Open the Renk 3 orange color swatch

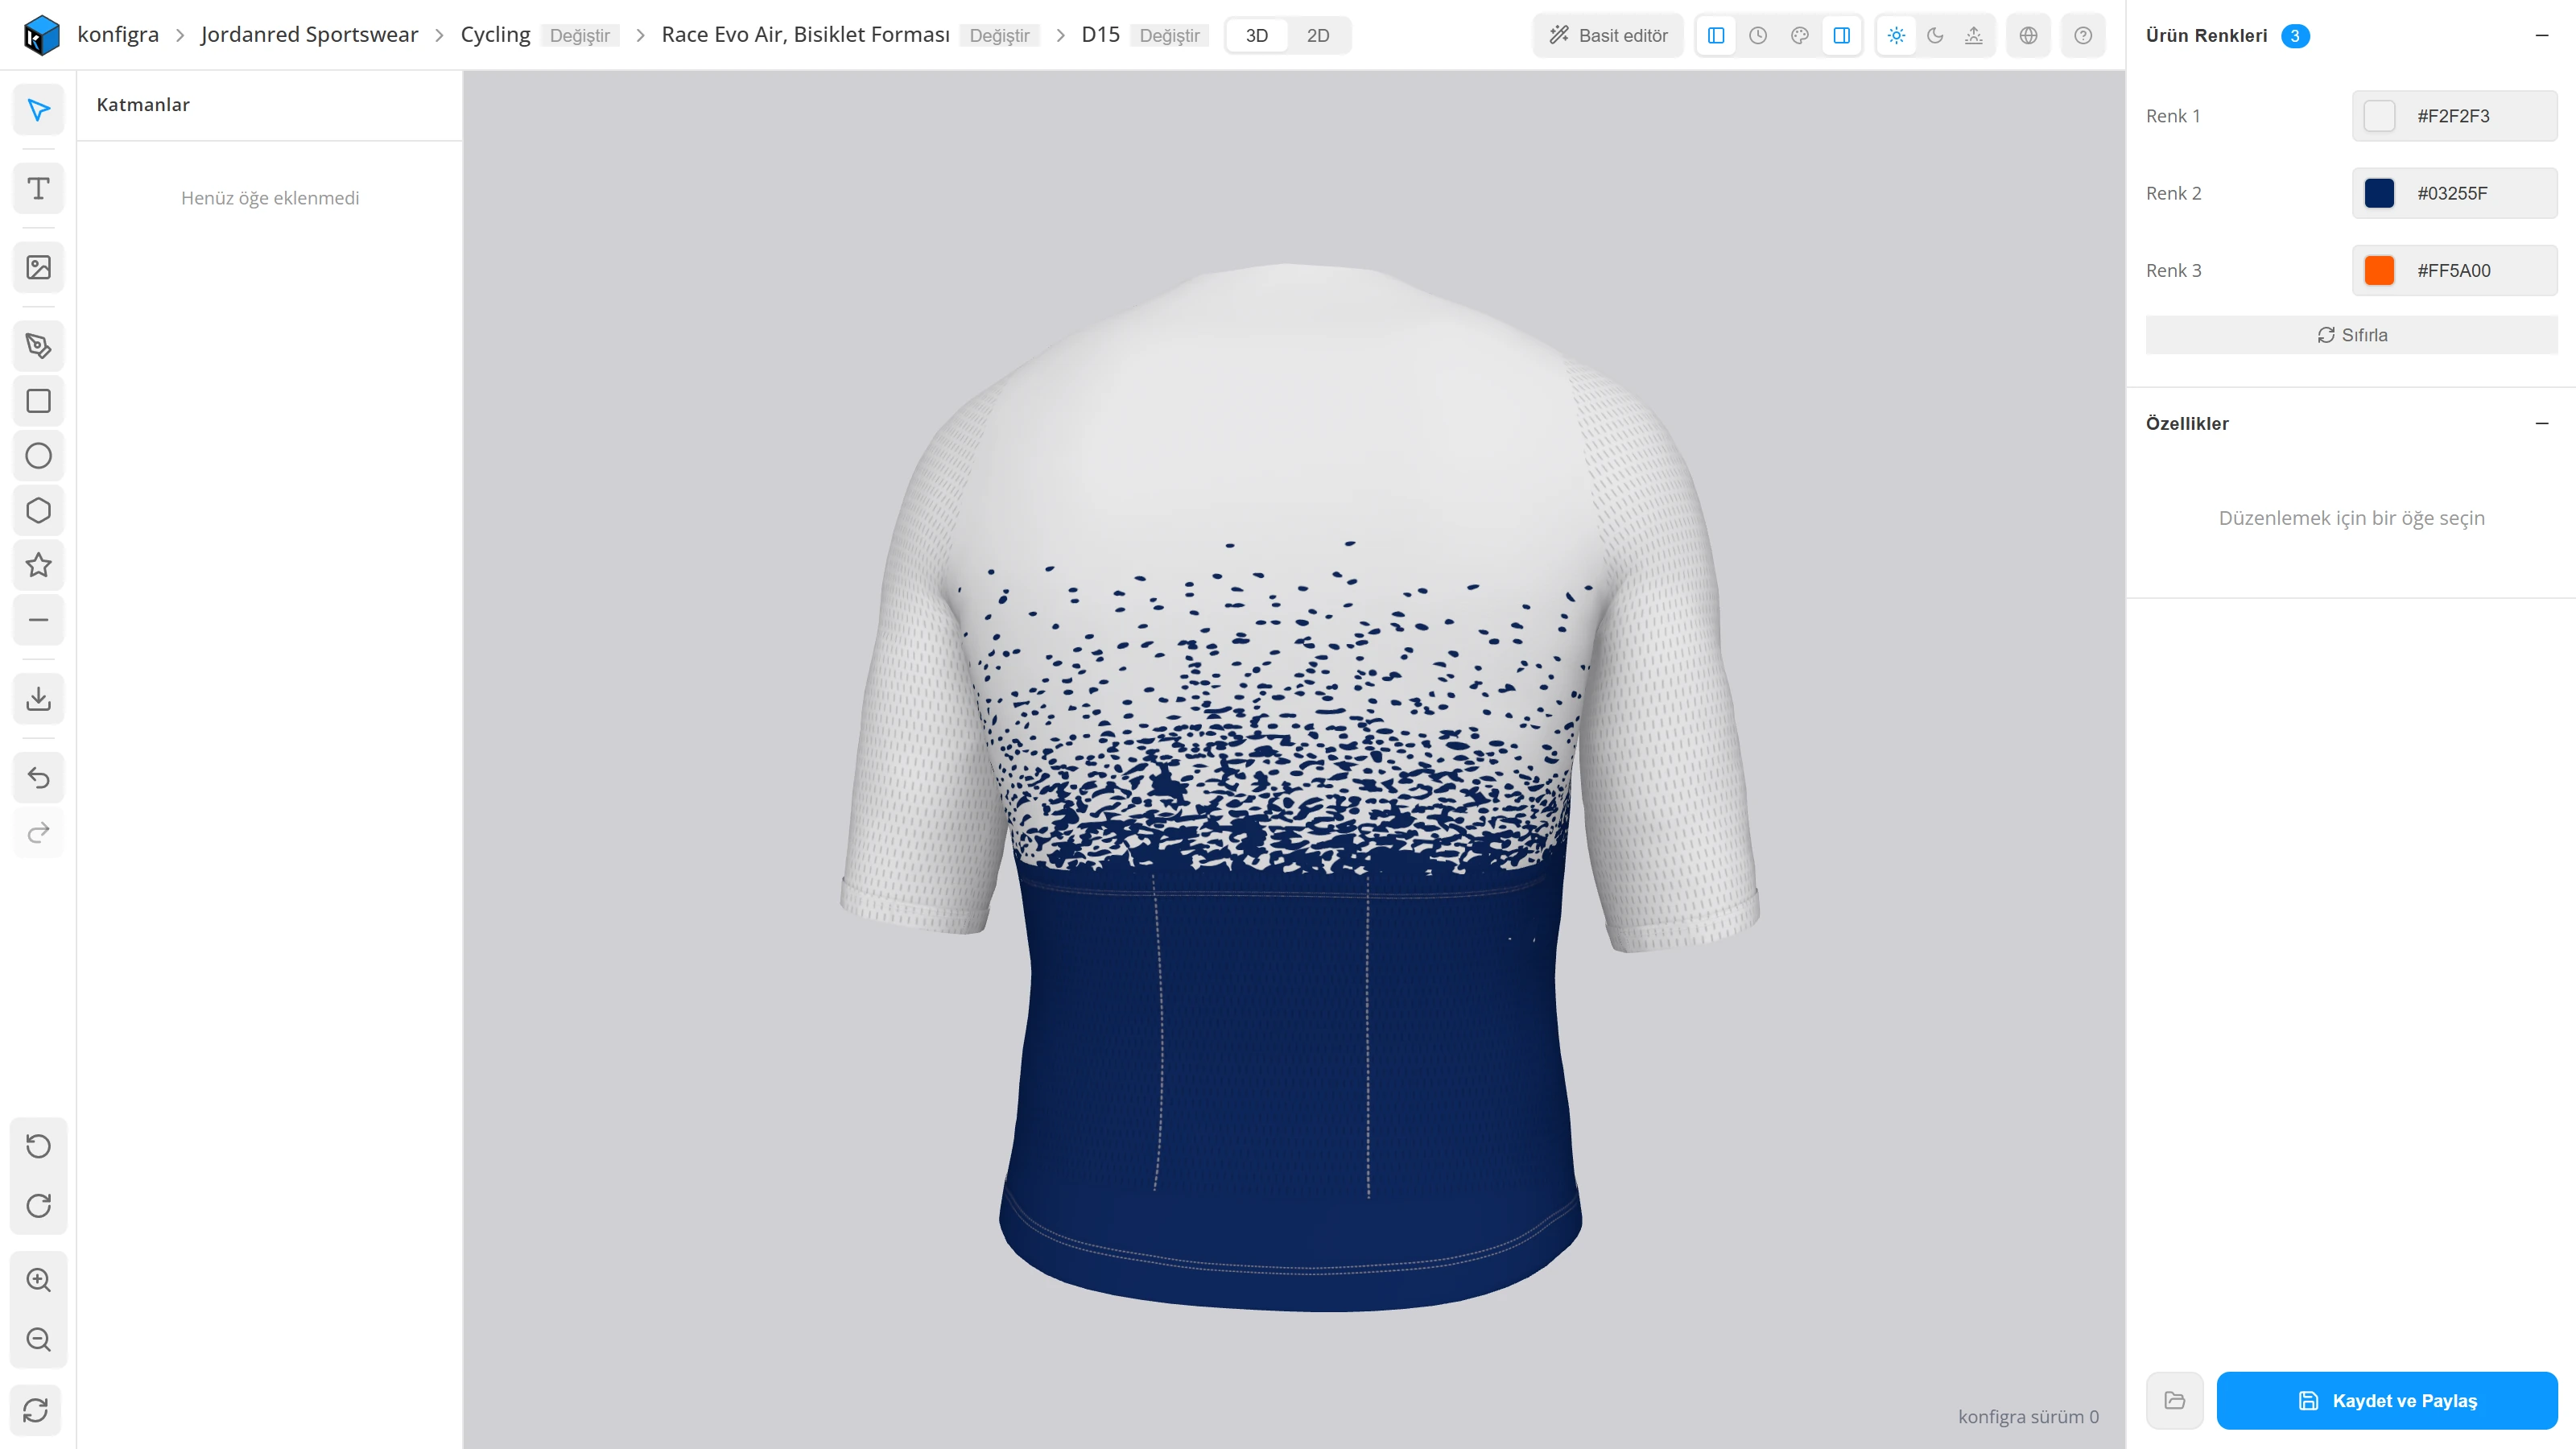click(x=2379, y=270)
